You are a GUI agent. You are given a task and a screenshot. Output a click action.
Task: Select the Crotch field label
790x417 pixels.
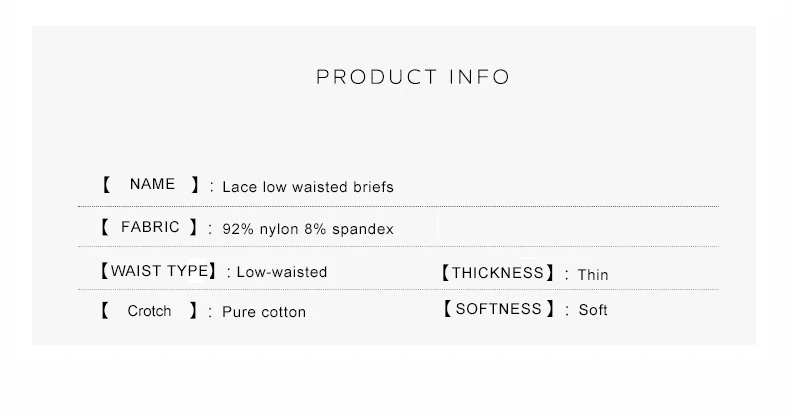(149, 311)
